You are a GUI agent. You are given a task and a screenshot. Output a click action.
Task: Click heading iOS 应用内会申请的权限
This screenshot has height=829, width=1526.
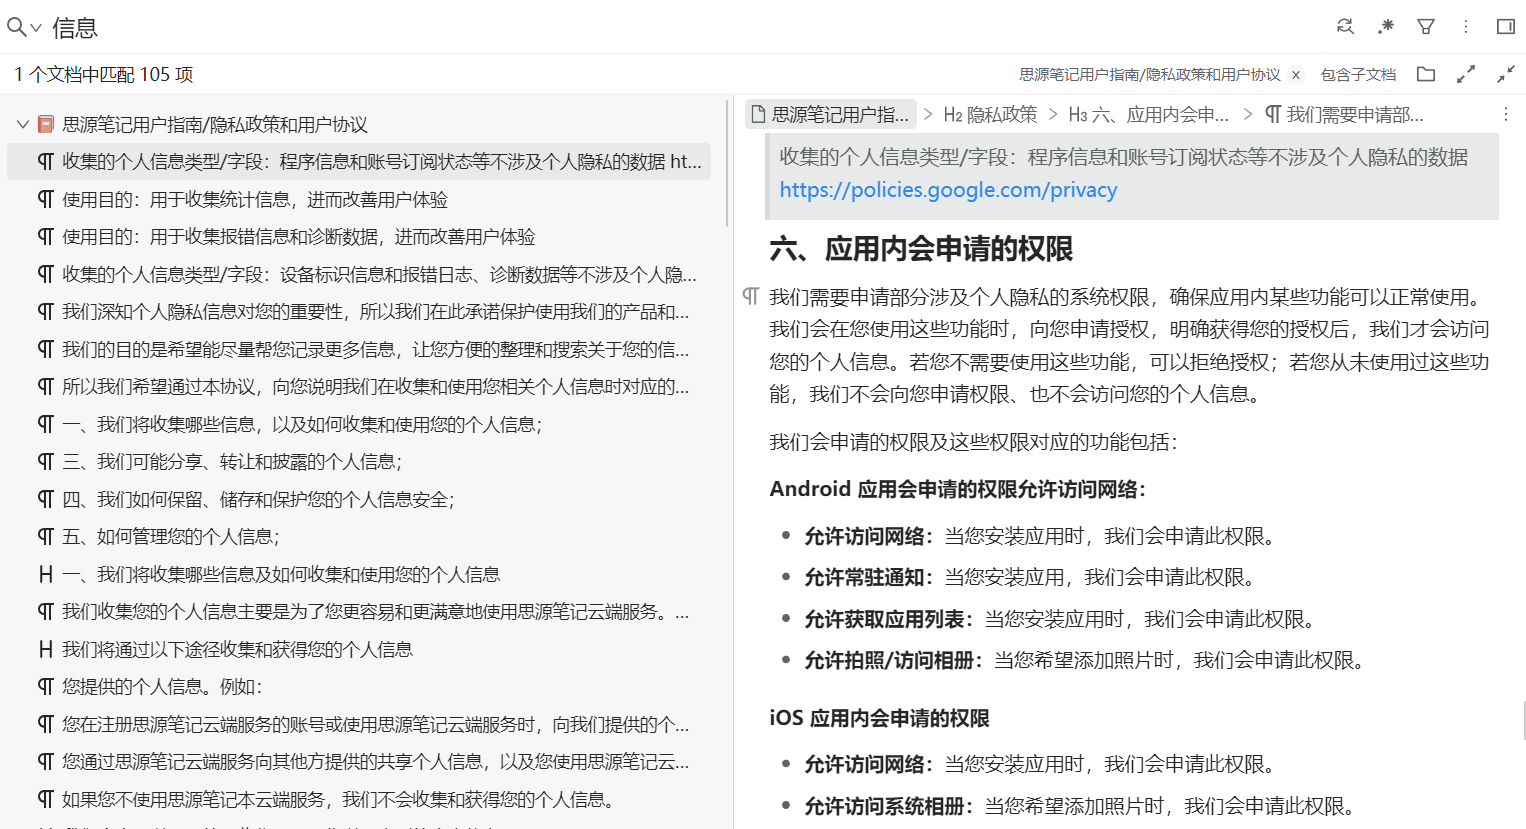[879, 718]
